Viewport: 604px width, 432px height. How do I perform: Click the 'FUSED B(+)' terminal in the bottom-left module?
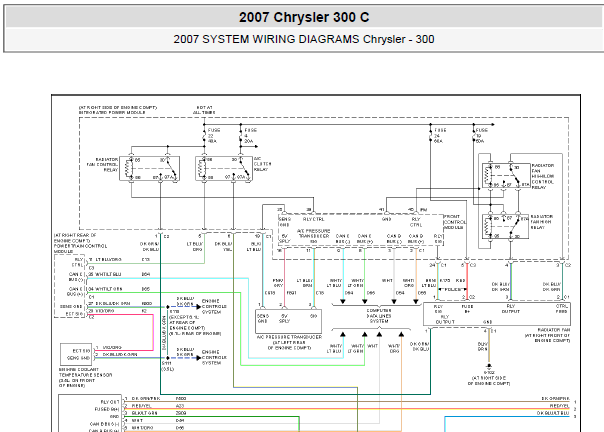click(107, 409)
